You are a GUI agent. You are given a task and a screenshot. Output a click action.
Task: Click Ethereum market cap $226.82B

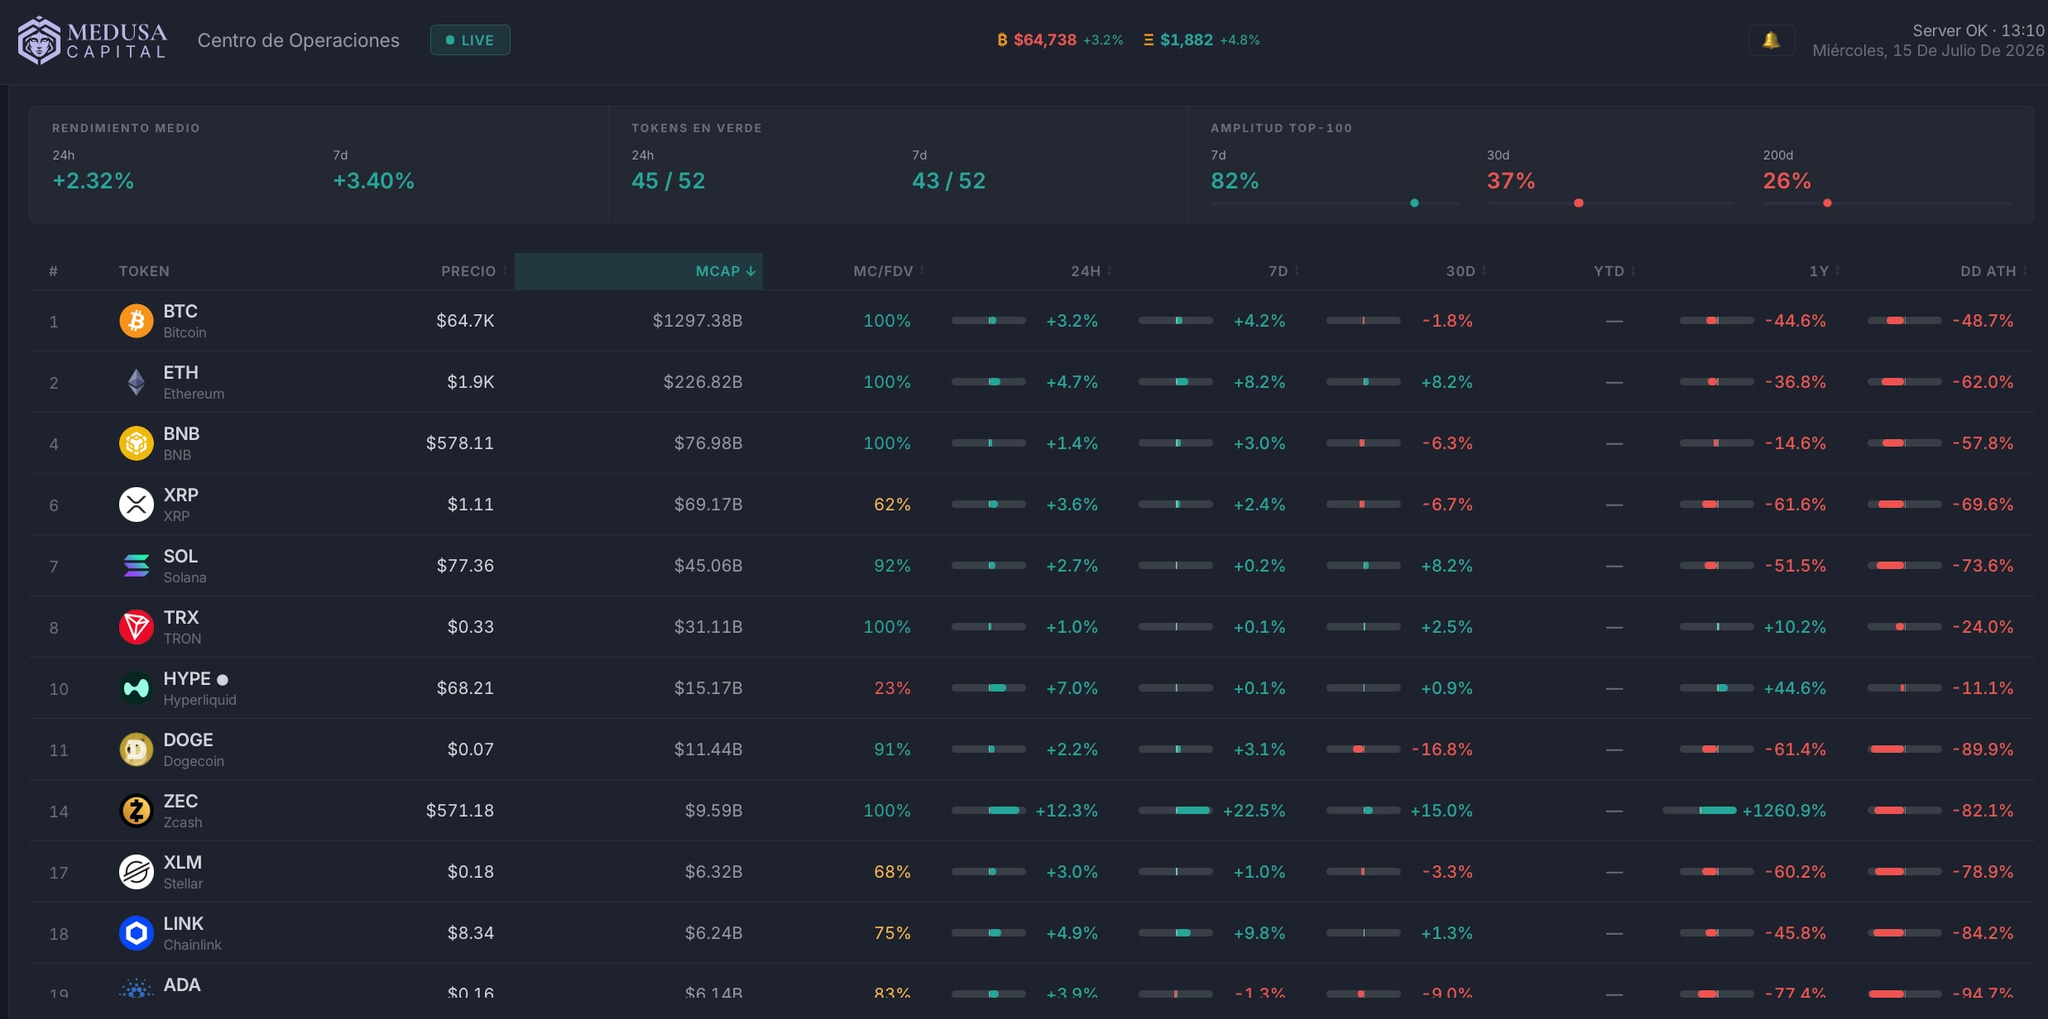click(703, 382)
